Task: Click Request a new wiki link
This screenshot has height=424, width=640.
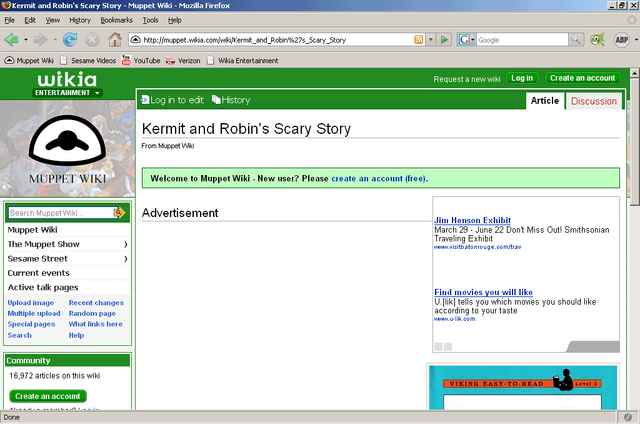Action: (x=467, y=79)
